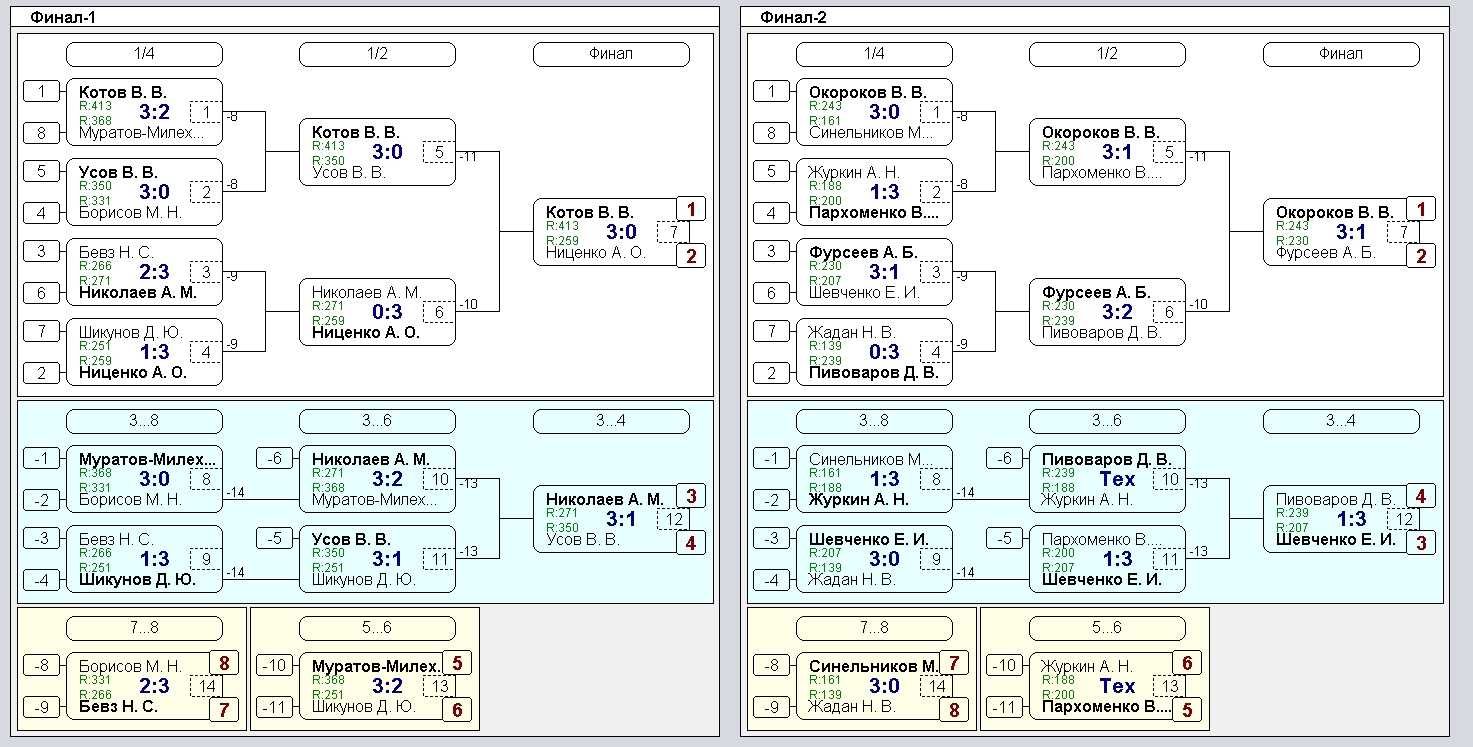Click Муратов-Милех... in Финал-1 1/4 match 1
1473x747 pixels.
tap(141, 133)
